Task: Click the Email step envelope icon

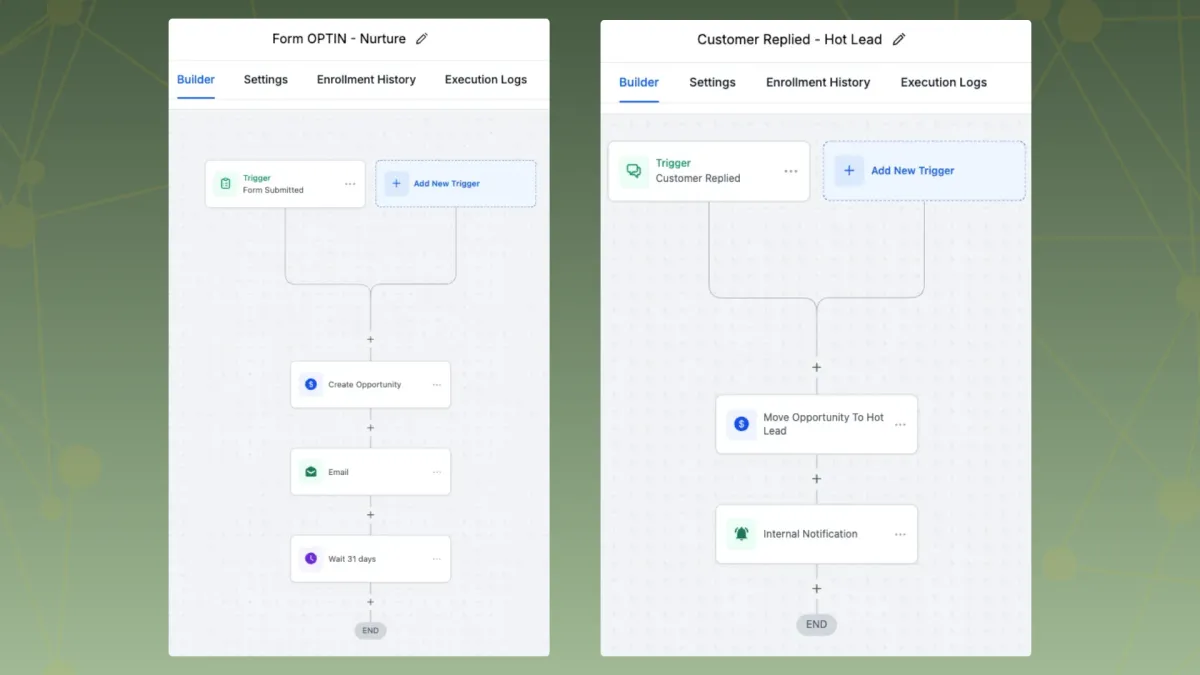Action: (310, 472)
